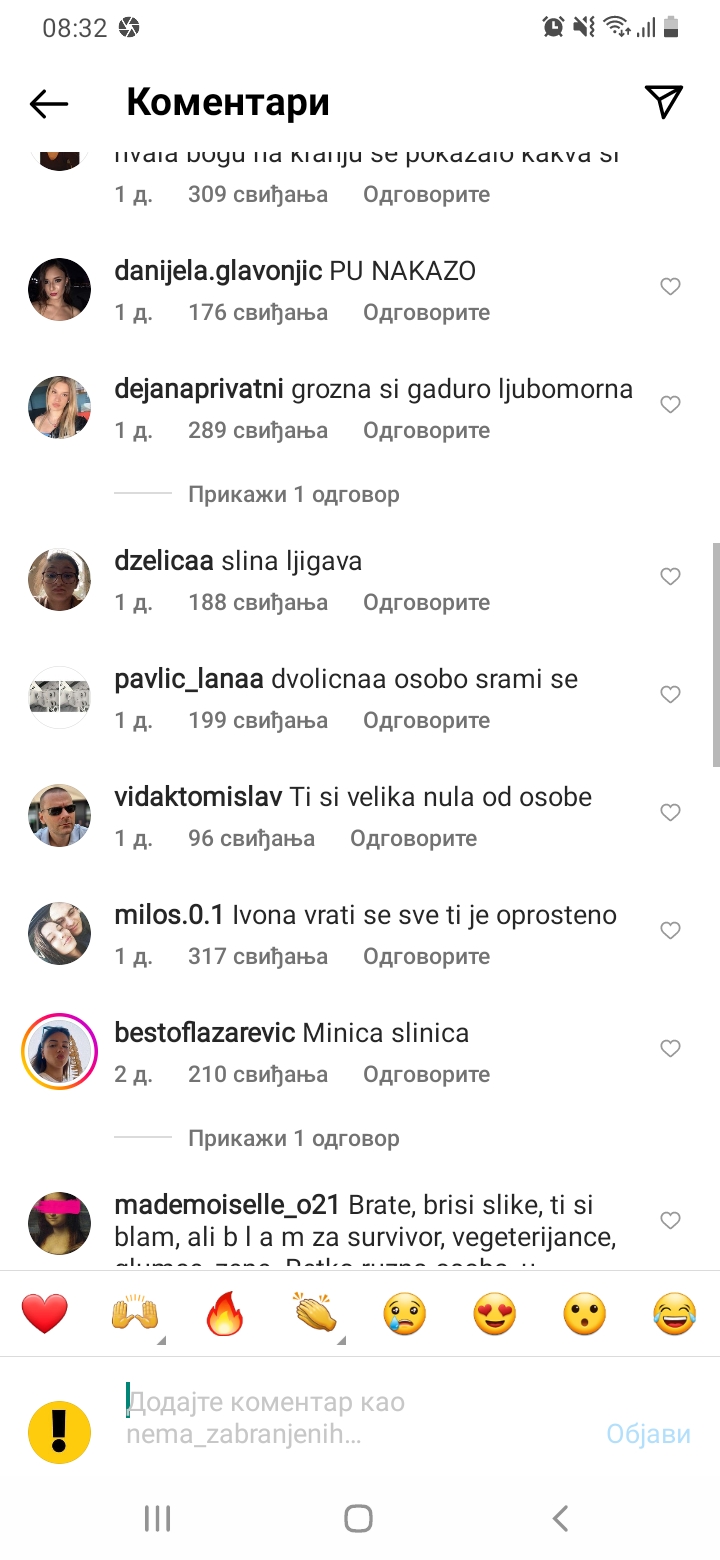This screenshot has width=720, height=1560.
Task: Insert the fire emoji
Action: click(225, 1313)
